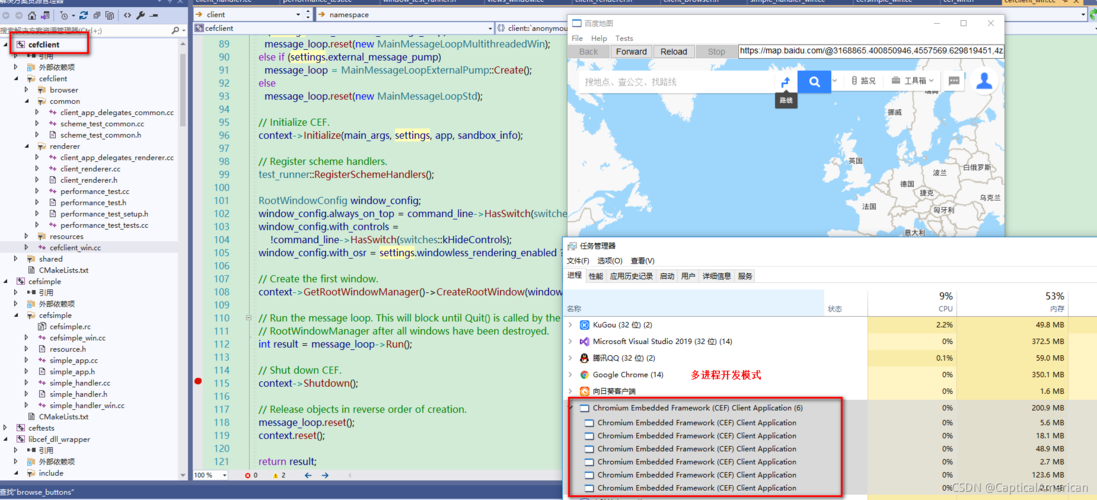
Task: Click the Forward button in CEF client
Action: click(632, 52)
